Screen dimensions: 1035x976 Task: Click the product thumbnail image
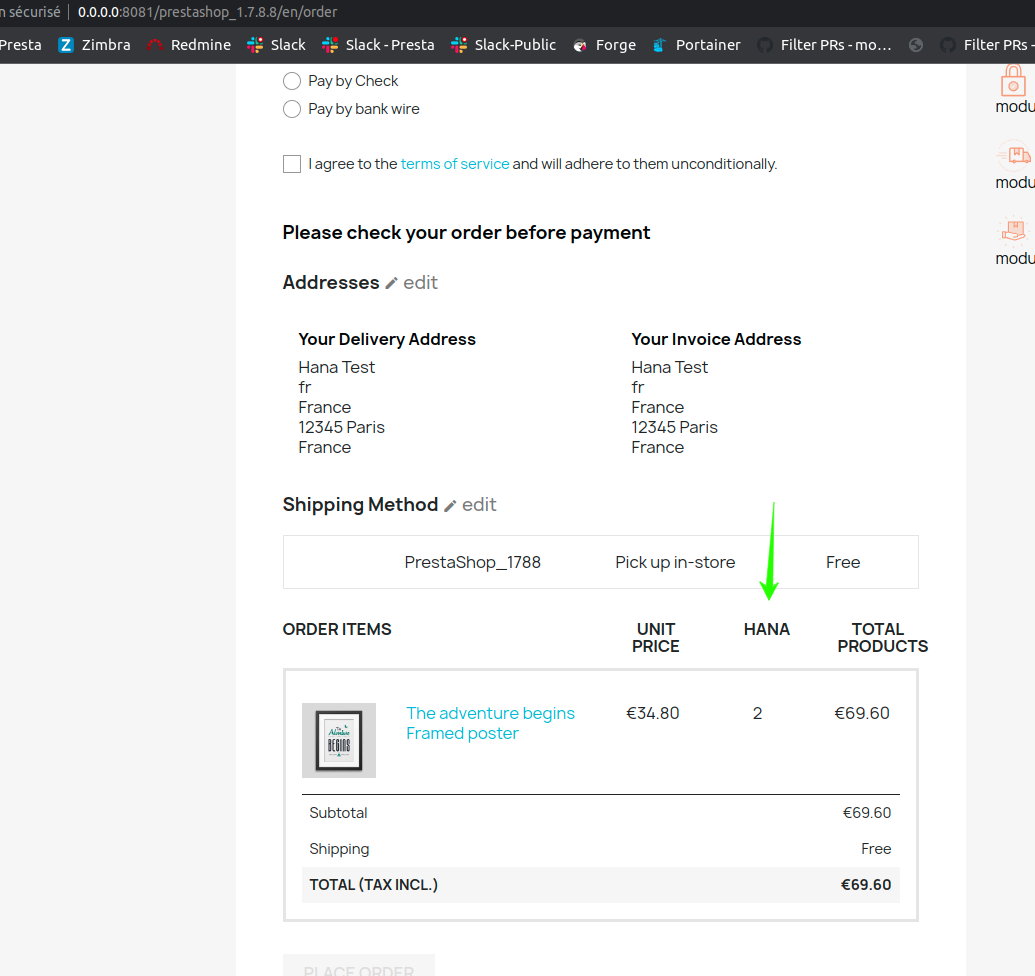coord(339,740)
